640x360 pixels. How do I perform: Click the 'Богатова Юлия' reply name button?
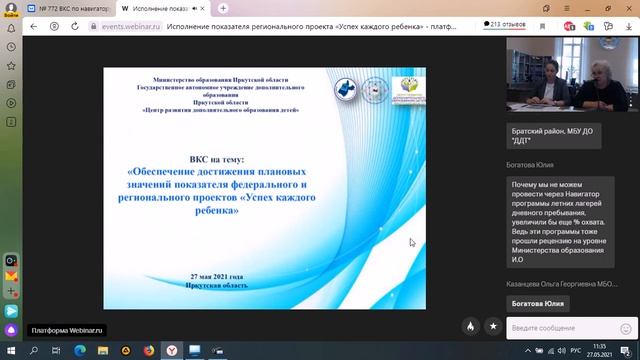pyautogui.click(x=538, y=304)
